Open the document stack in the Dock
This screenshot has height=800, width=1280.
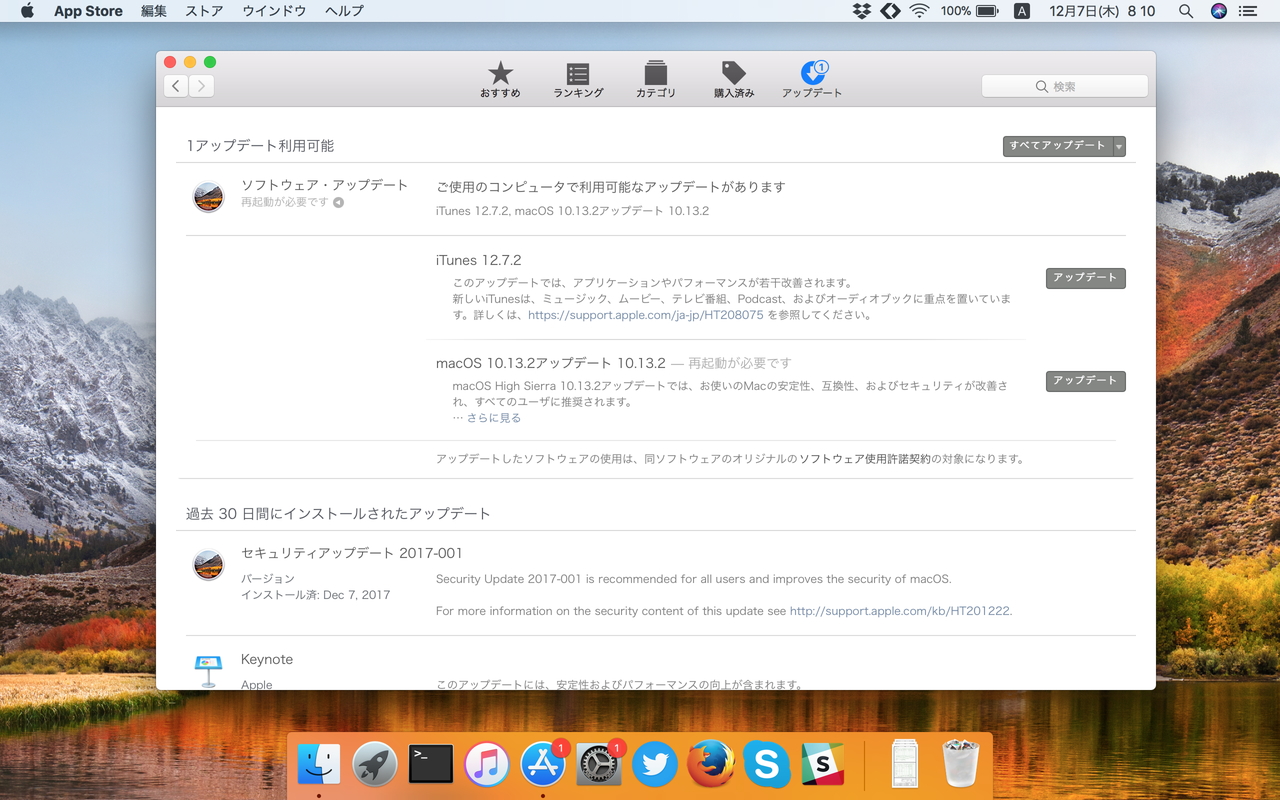tap(905, 765)
